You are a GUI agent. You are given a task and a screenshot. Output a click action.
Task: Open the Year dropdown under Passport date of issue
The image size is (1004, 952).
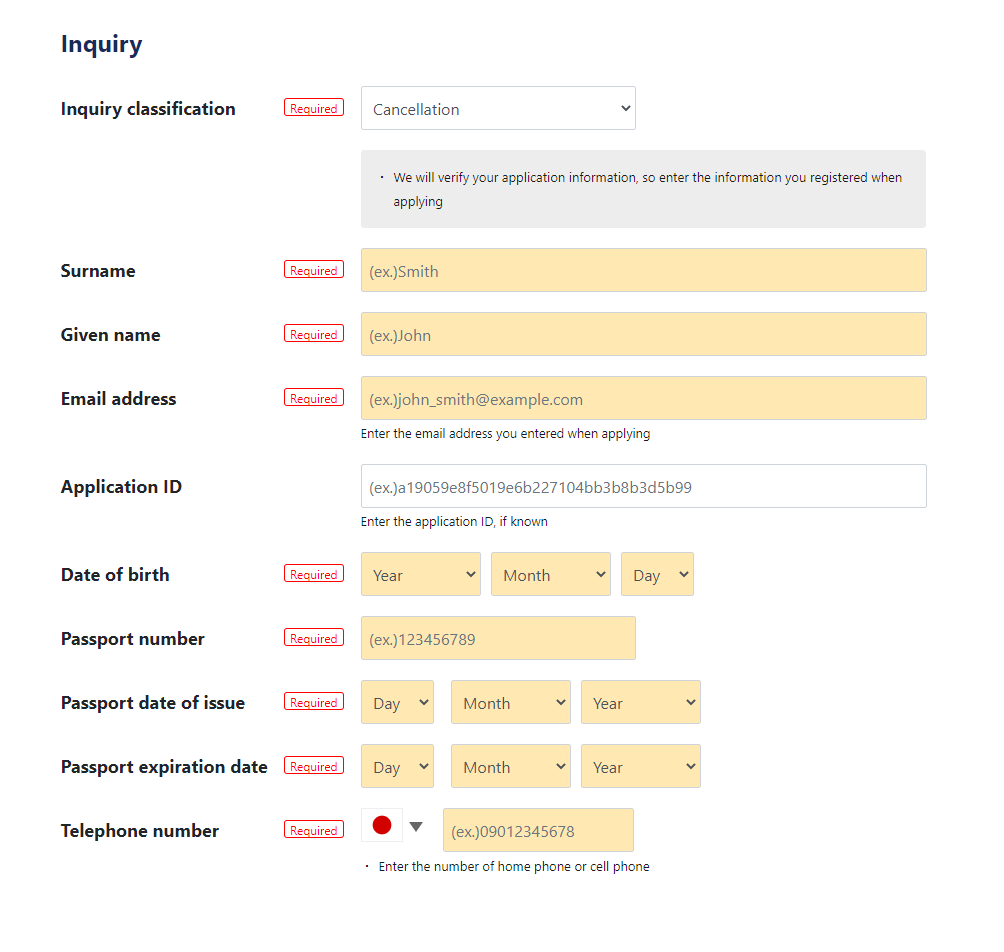click(640, 702)
